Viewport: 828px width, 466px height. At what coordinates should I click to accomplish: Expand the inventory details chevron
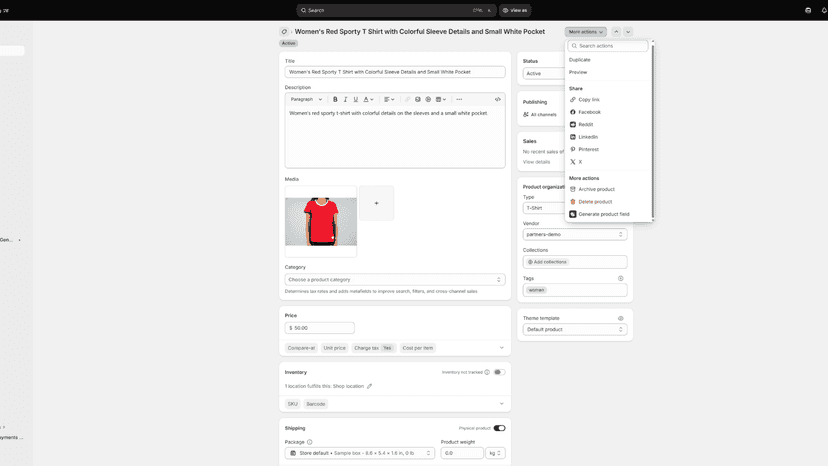coord(502,404)
